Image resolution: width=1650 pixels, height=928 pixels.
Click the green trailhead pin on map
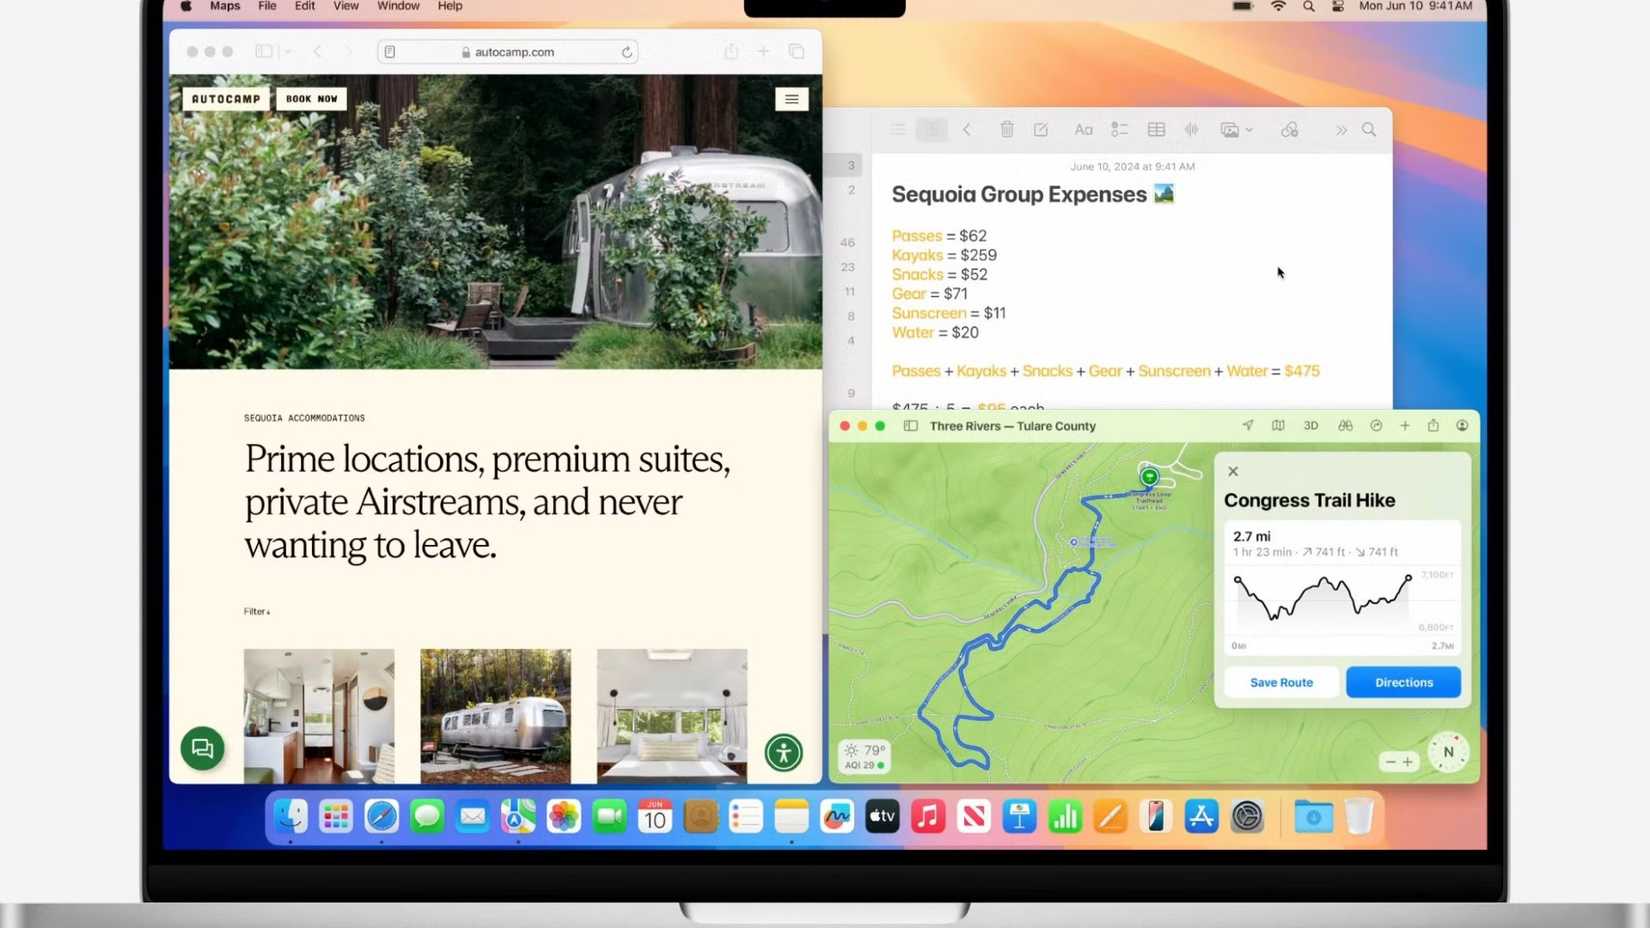1149,477
